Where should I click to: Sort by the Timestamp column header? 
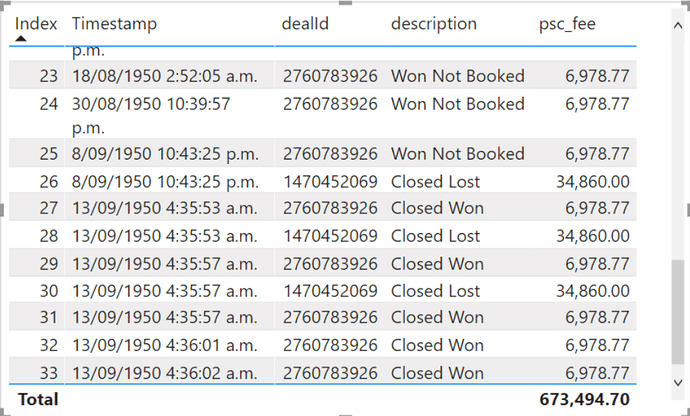[114, 24]
